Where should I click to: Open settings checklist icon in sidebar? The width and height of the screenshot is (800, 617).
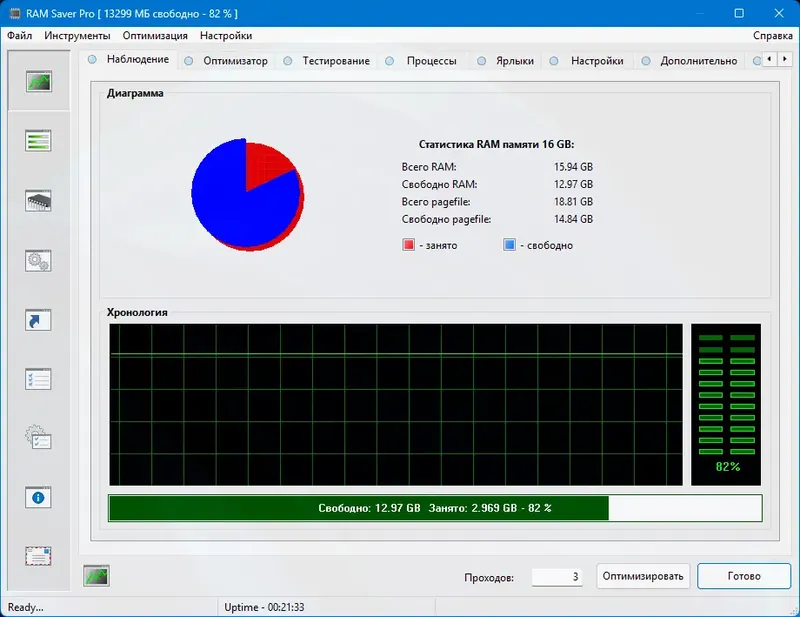[x=37, y=380]
